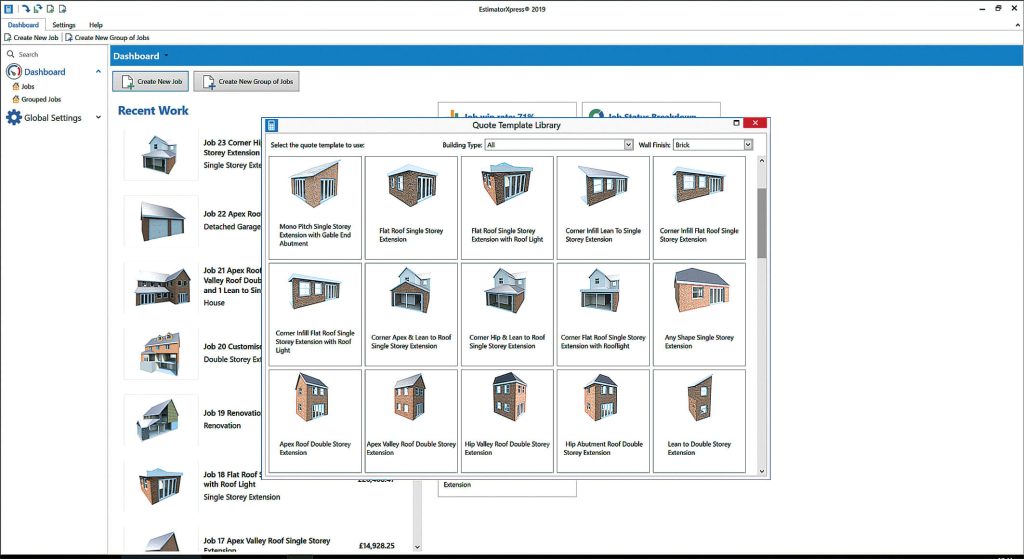Collapse the Dashboard sidebar section chevron
The height and width of the screenshot is (559, 1024).
[x=99, y=71]
